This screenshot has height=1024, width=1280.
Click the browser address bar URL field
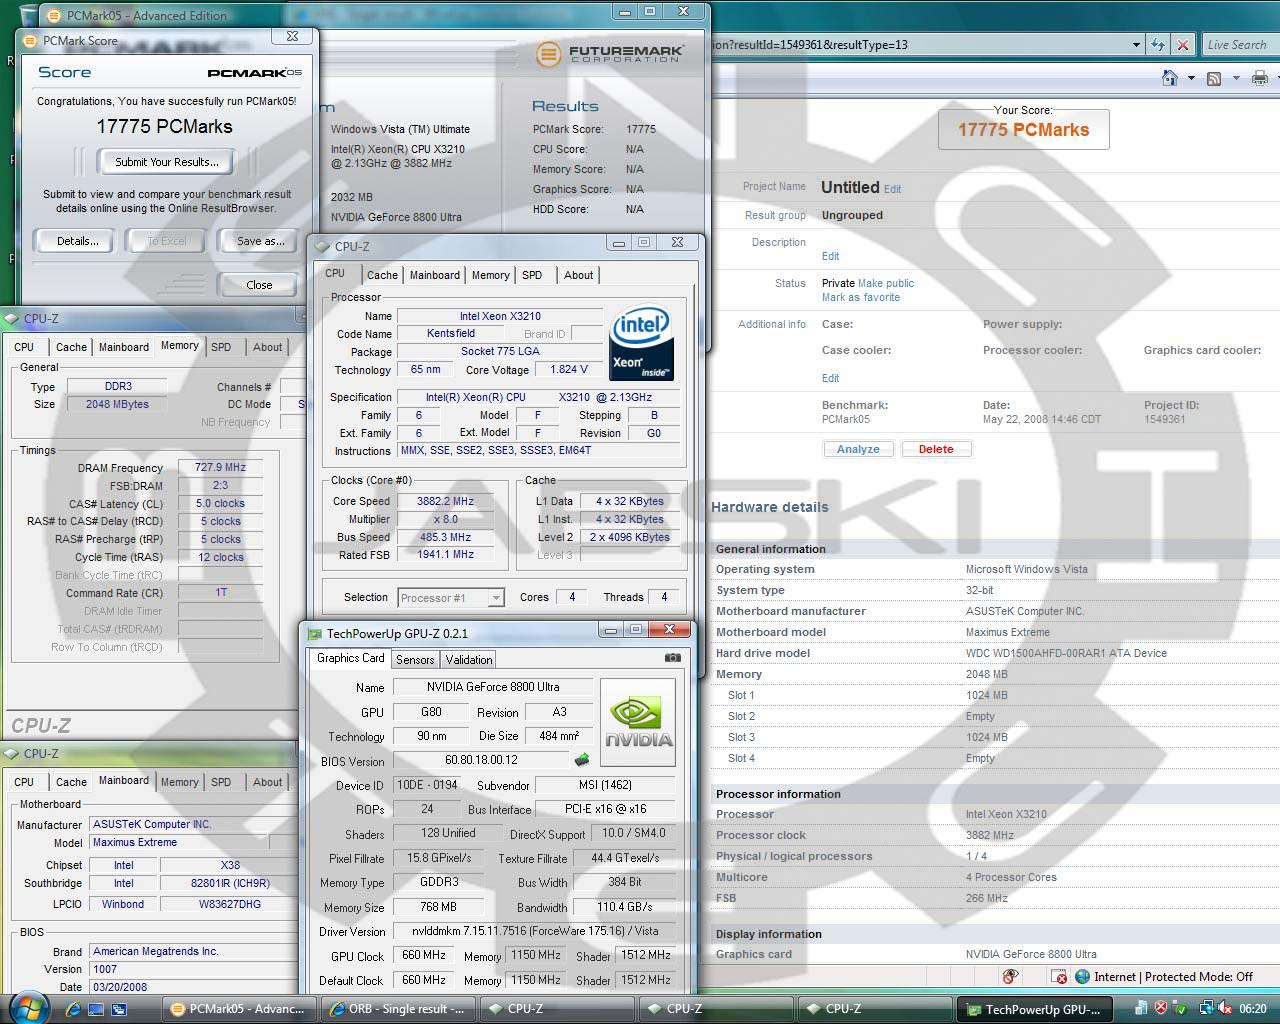pos(920,45)
